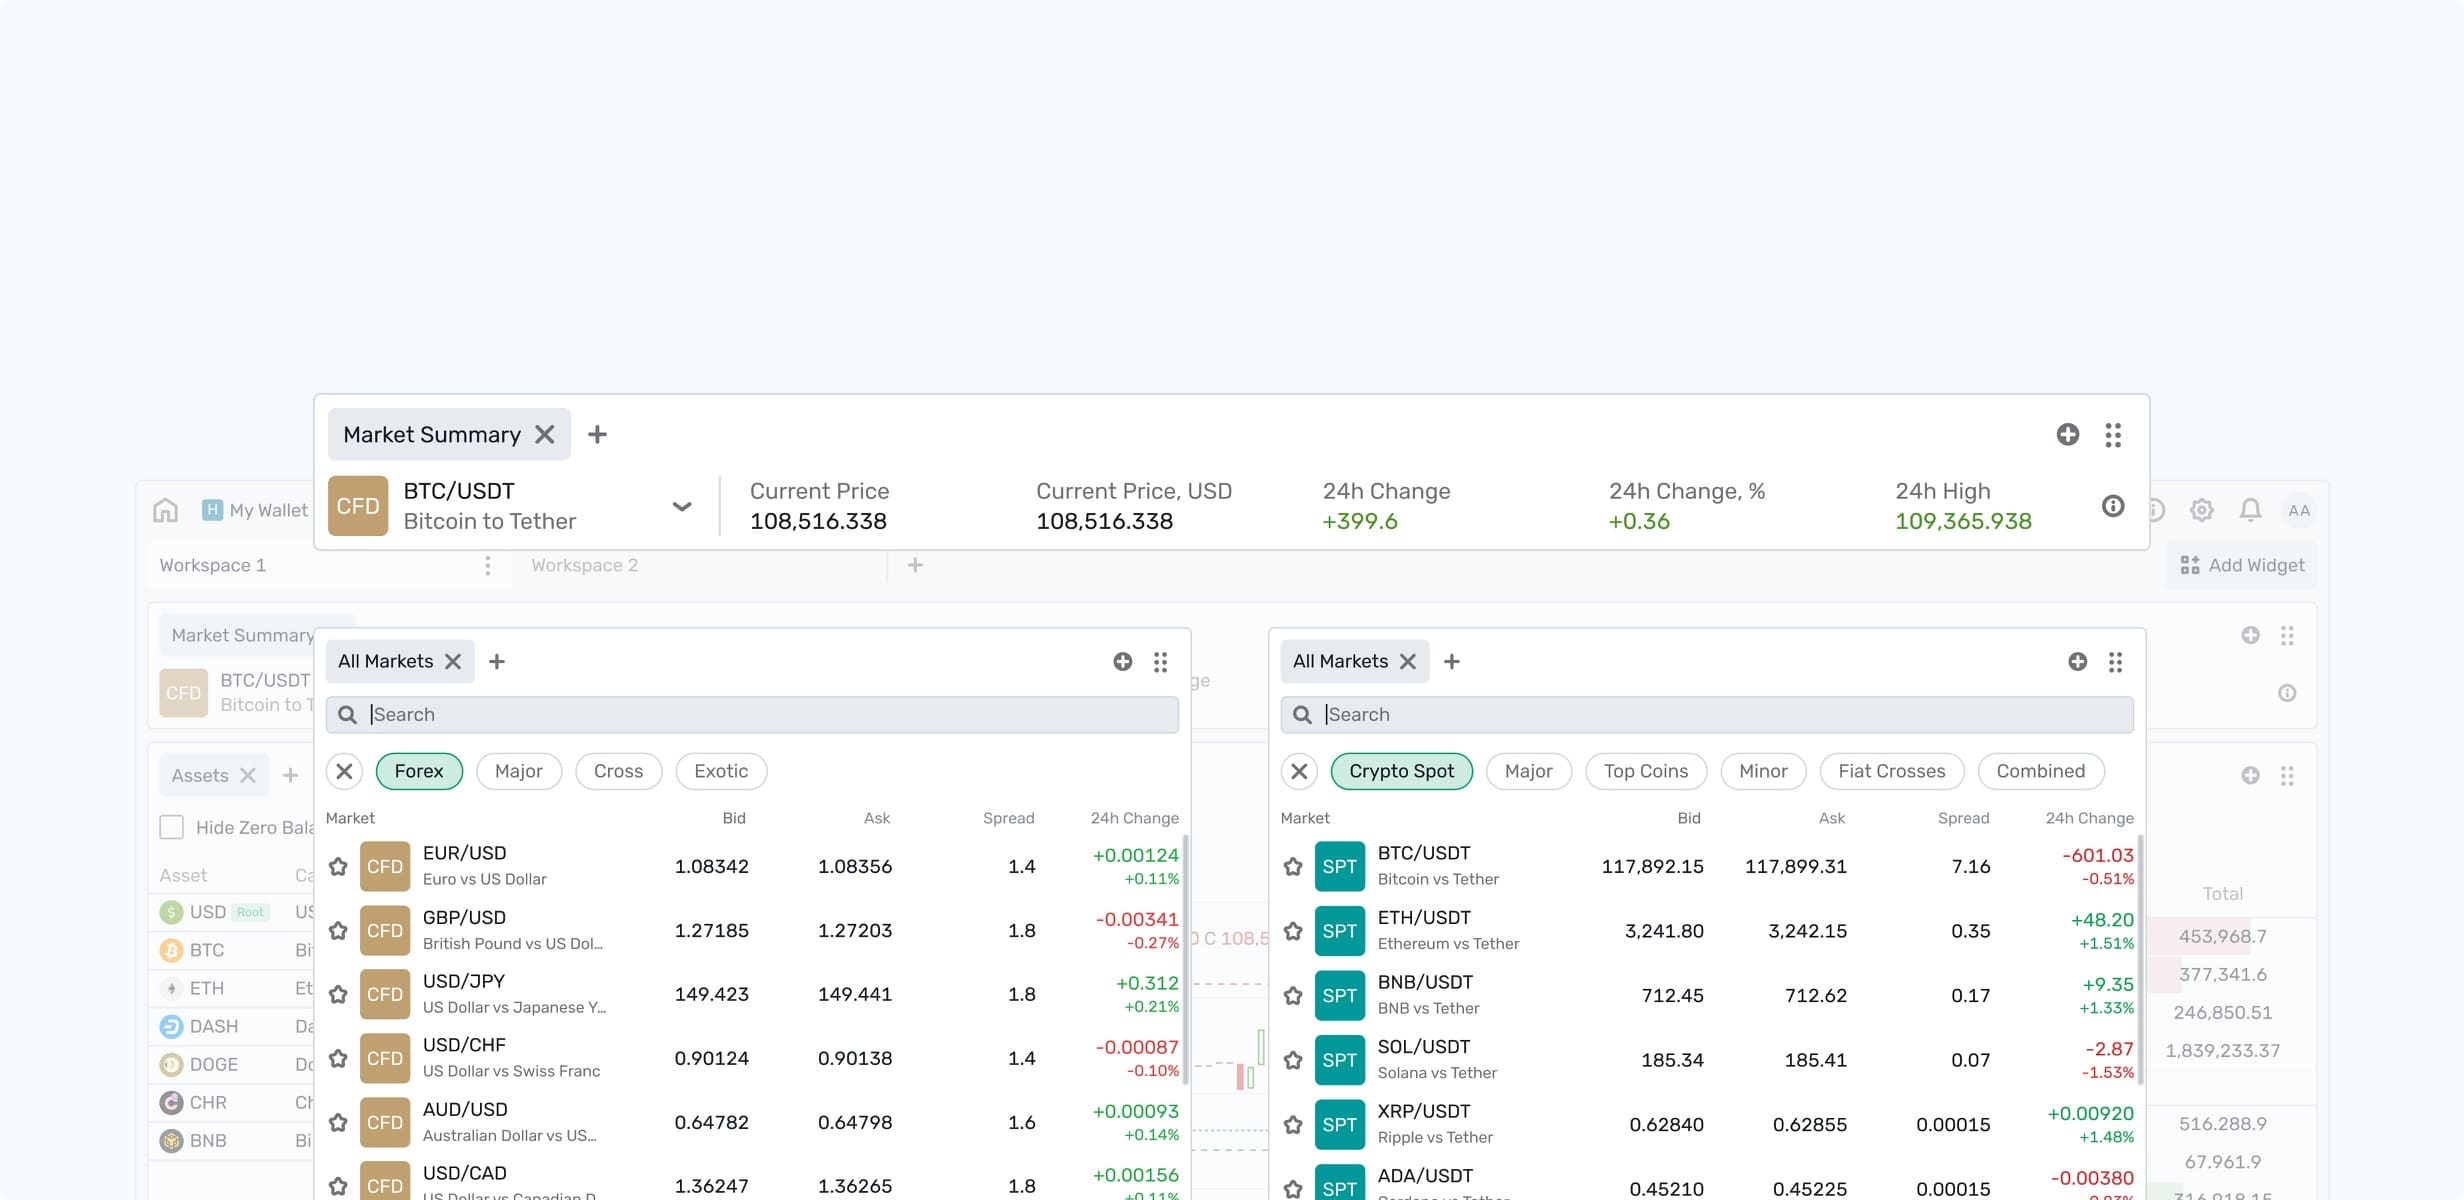
Task: Toggle the Combined filter chip
Action: (x=2041, y=771)
